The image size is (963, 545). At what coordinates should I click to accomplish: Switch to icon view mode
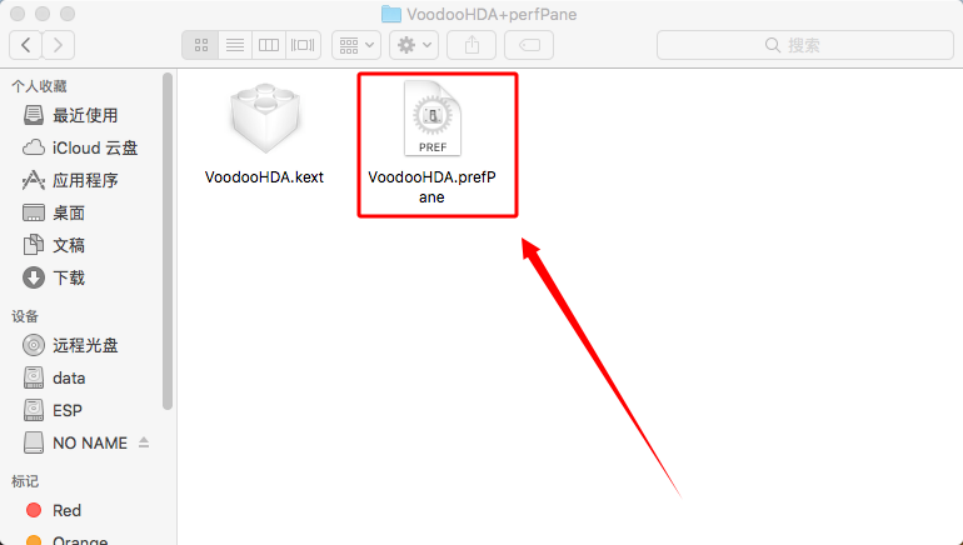[201, 45]
